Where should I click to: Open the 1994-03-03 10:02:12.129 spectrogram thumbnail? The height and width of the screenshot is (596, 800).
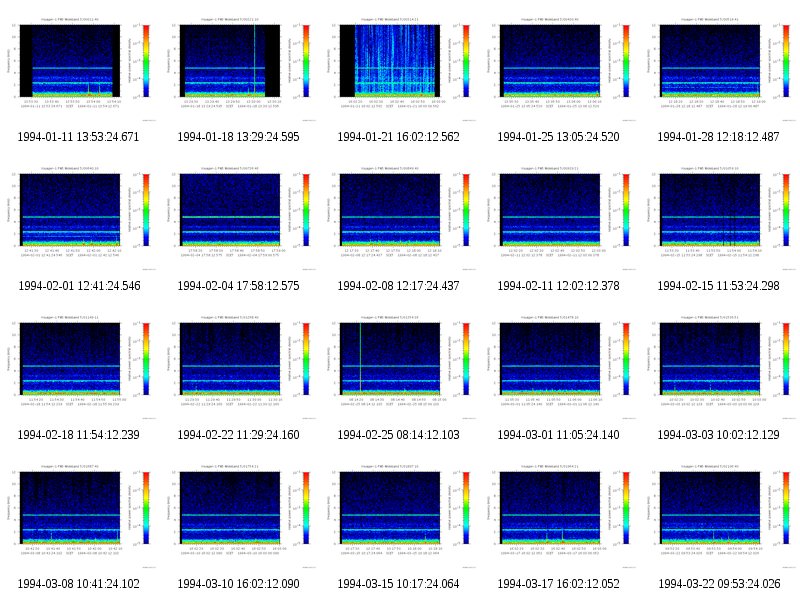point(718,368)
